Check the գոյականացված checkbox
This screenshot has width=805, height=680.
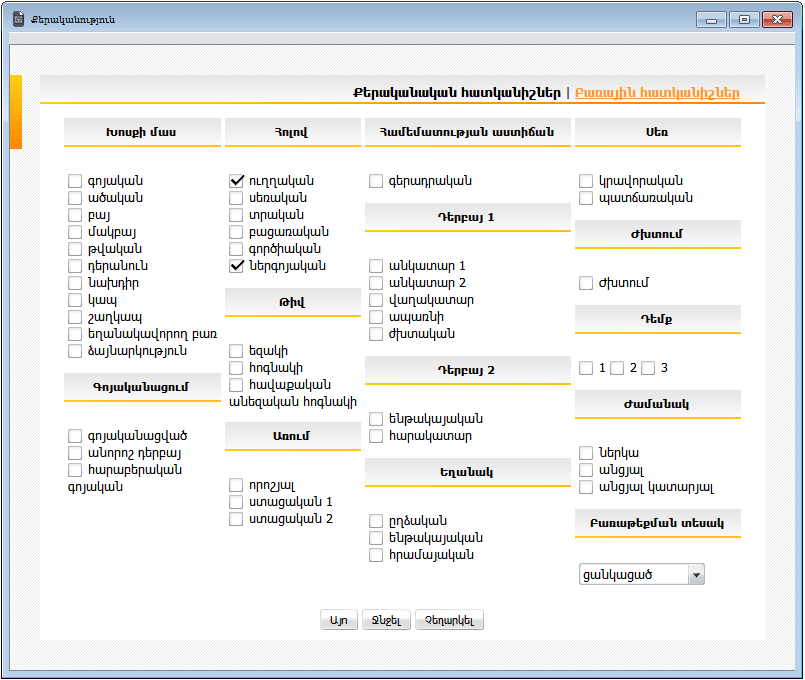pos(75,436)
